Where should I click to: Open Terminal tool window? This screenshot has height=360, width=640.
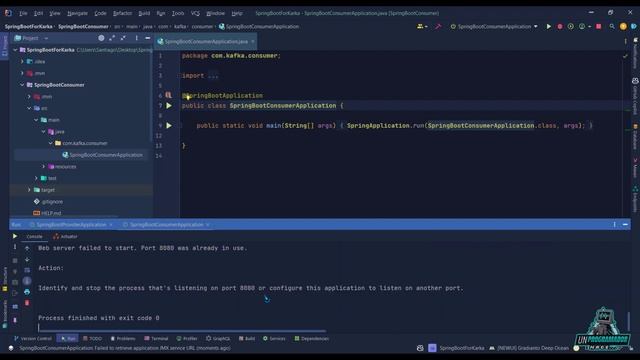(x=156, y=338)
